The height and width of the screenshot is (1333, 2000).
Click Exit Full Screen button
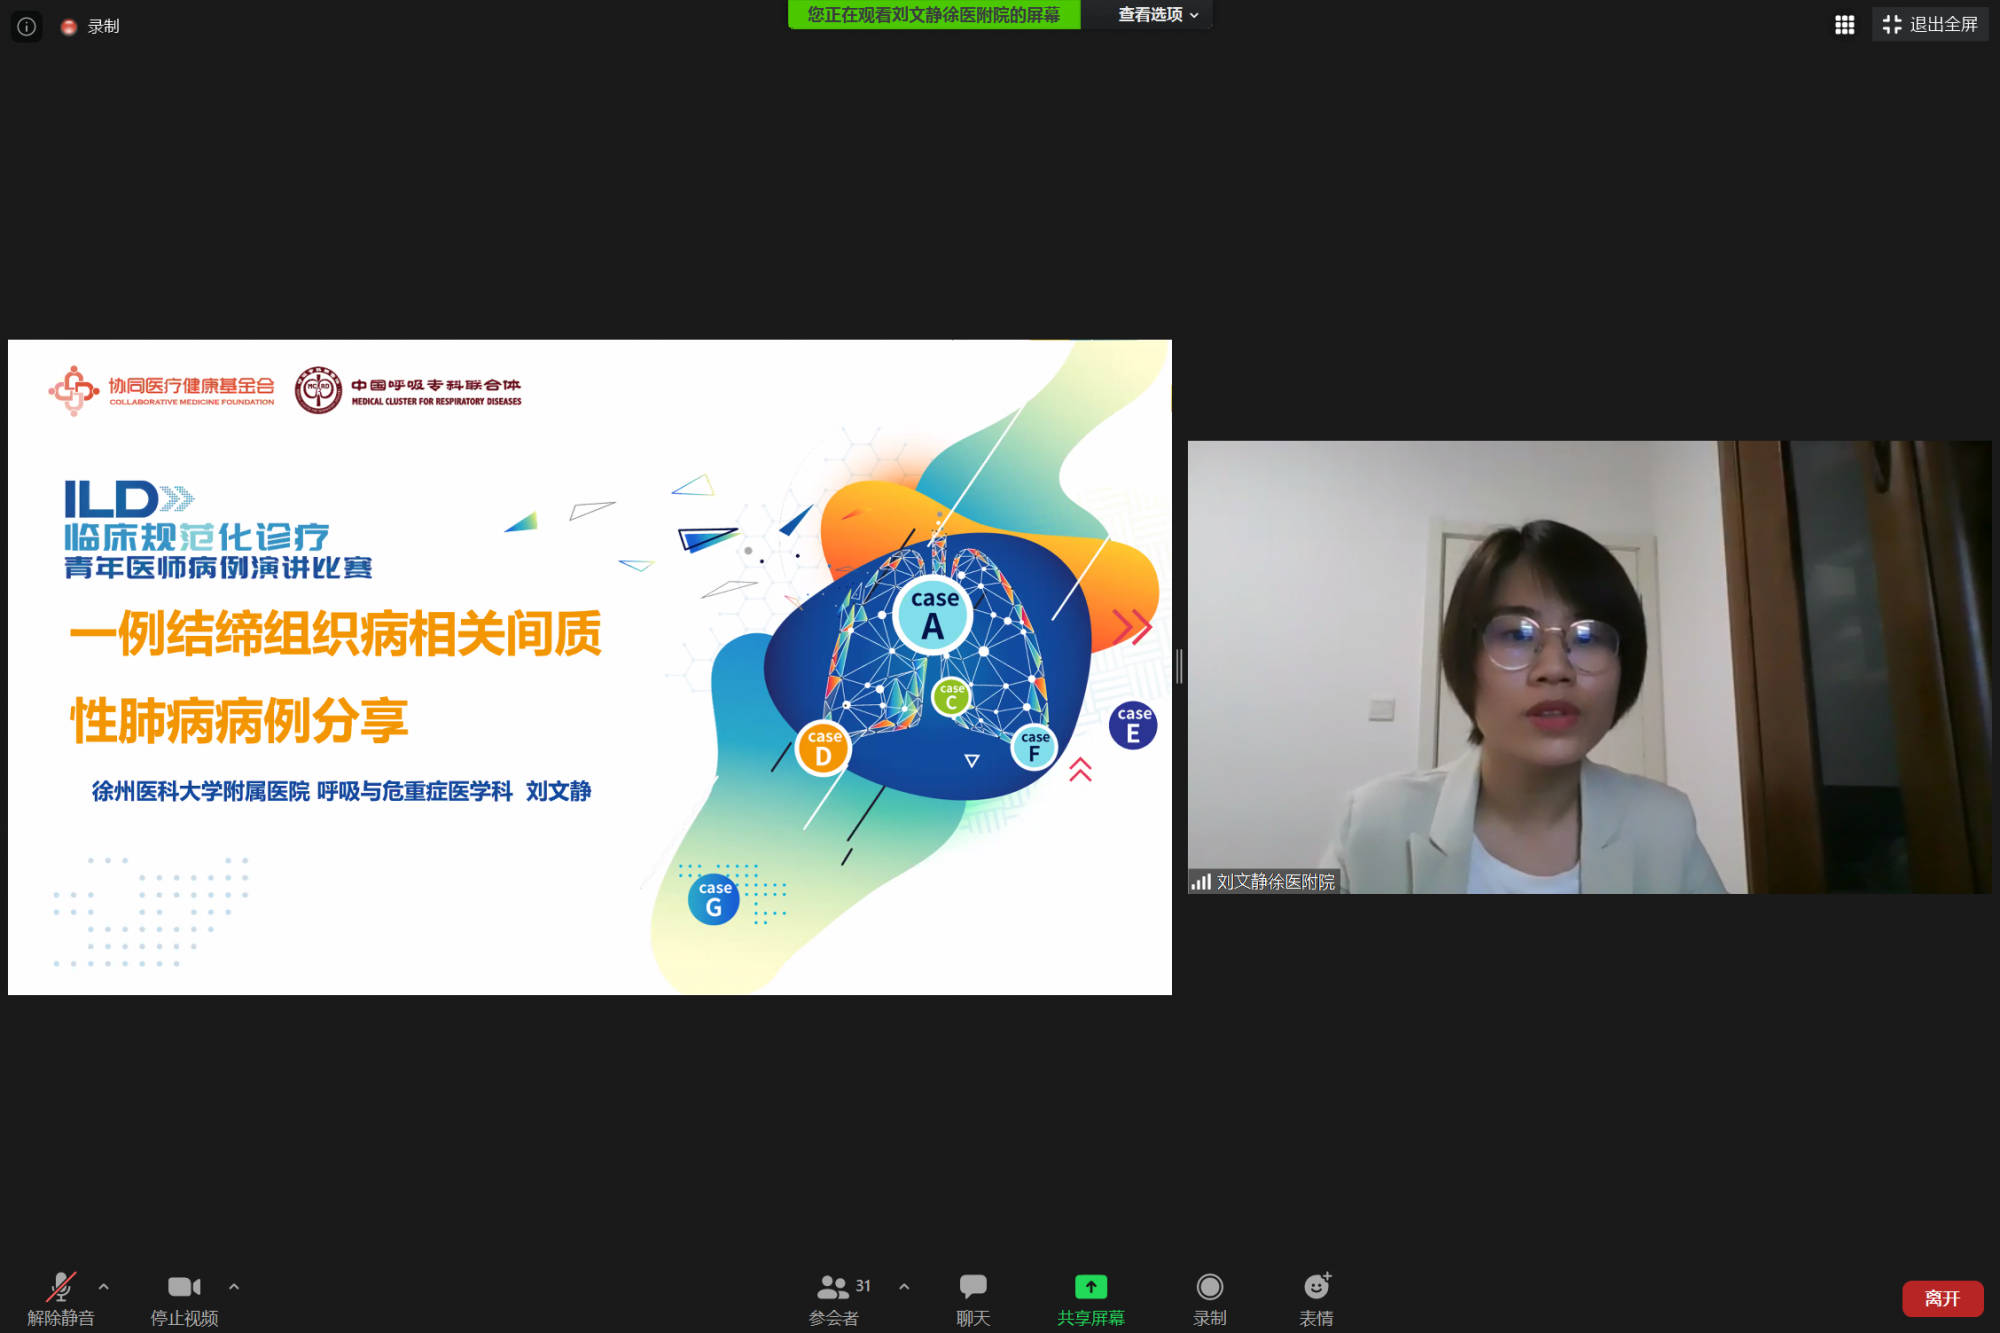pos(1930,25)
